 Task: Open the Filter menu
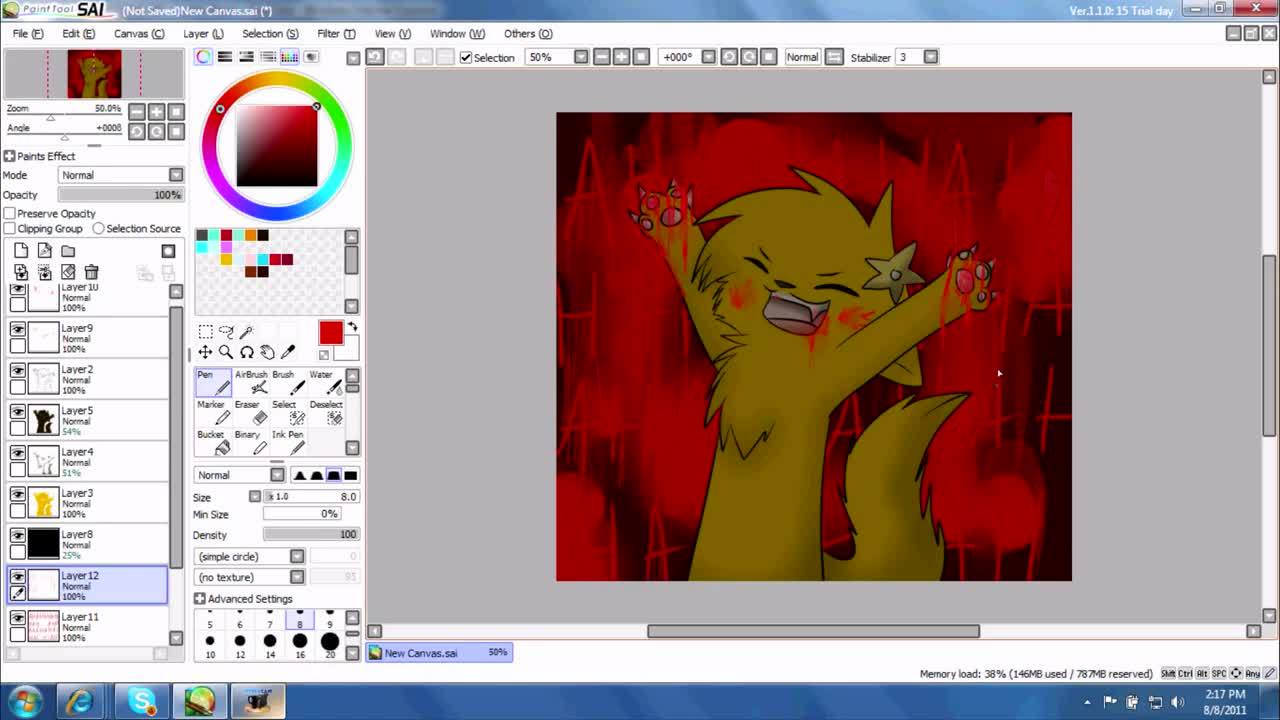tap(336, 34)
